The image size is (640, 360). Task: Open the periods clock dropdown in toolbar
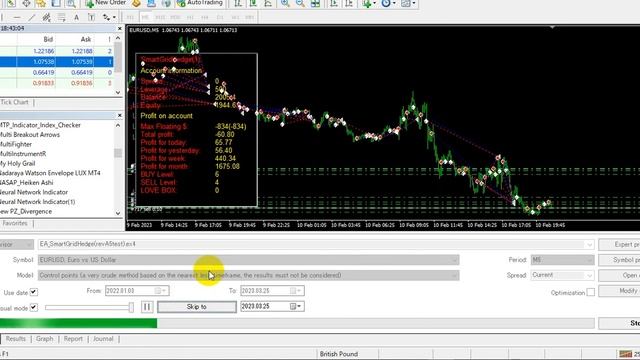(394, 4)
